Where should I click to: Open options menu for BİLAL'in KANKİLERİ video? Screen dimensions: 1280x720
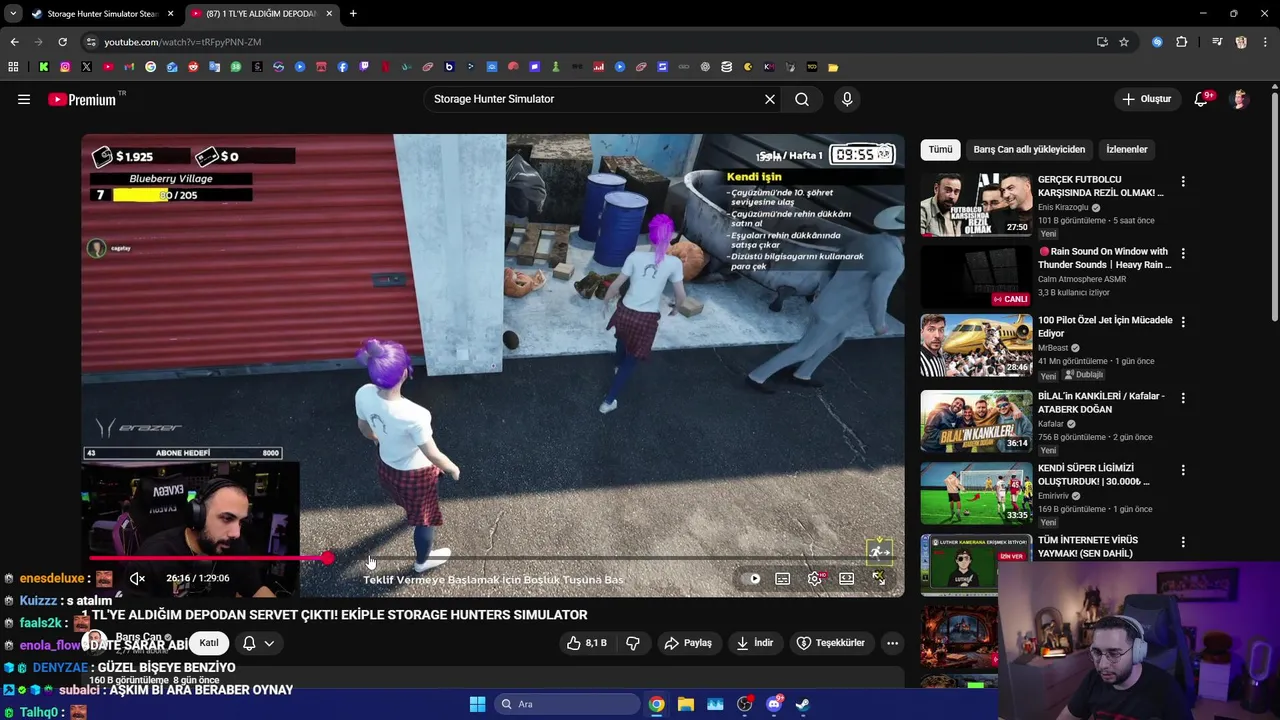[1183, 398]
